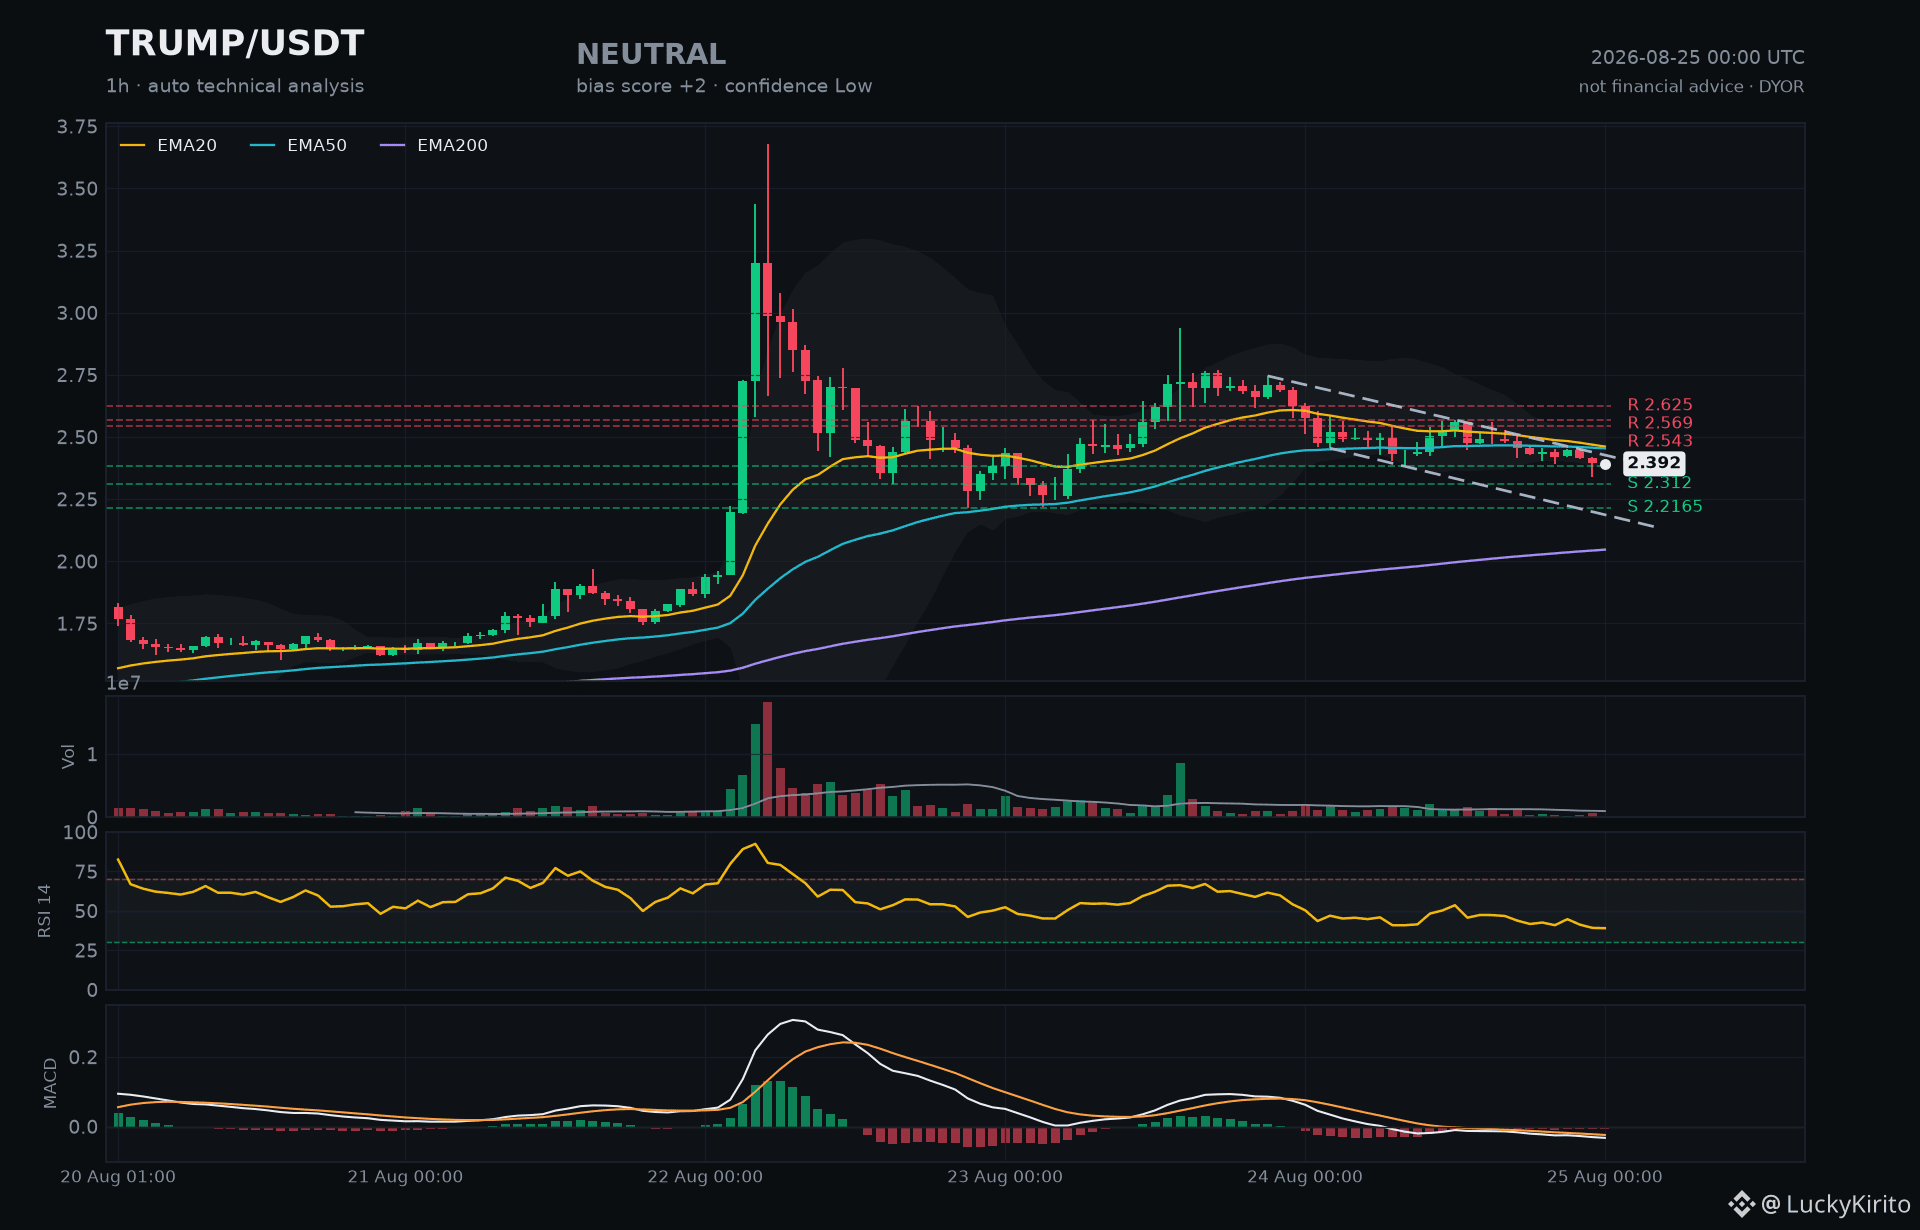The height and width of the screenshot is (1230, 1920).
Task: Click the 3.50 price axis tick
Action: click(77, 189)
